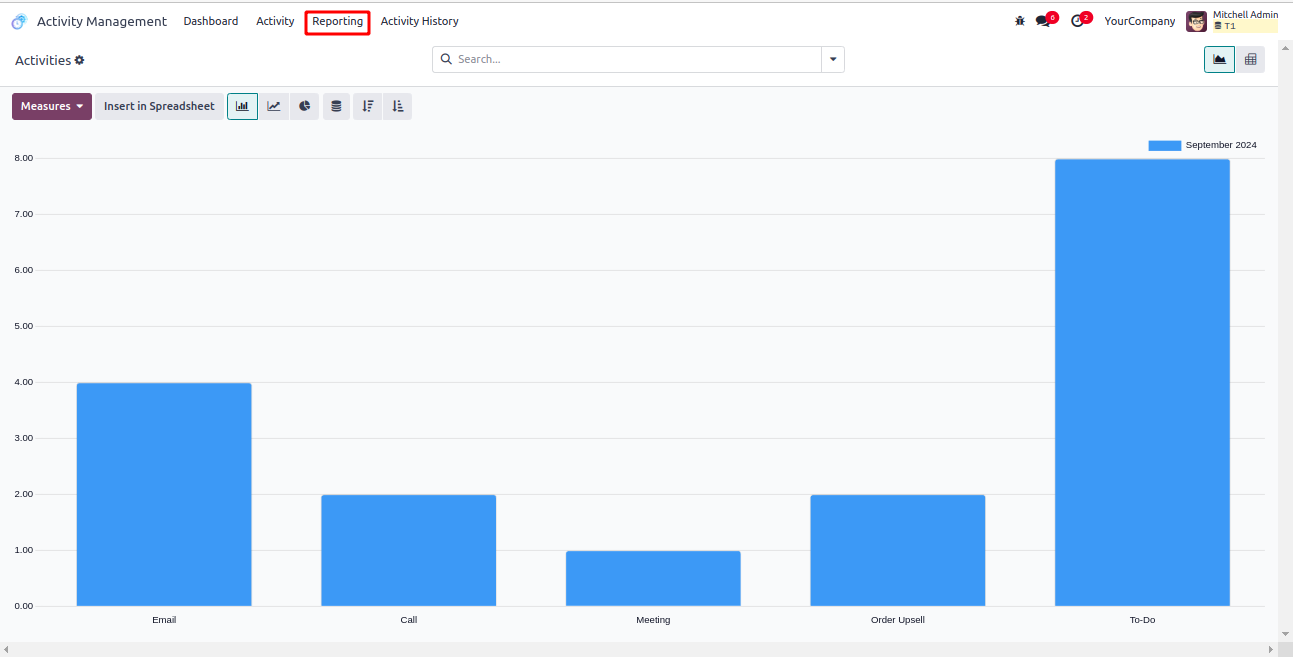Switch to bar chart mode
This screenshot has width=1293, height=657.
(242, 106)
